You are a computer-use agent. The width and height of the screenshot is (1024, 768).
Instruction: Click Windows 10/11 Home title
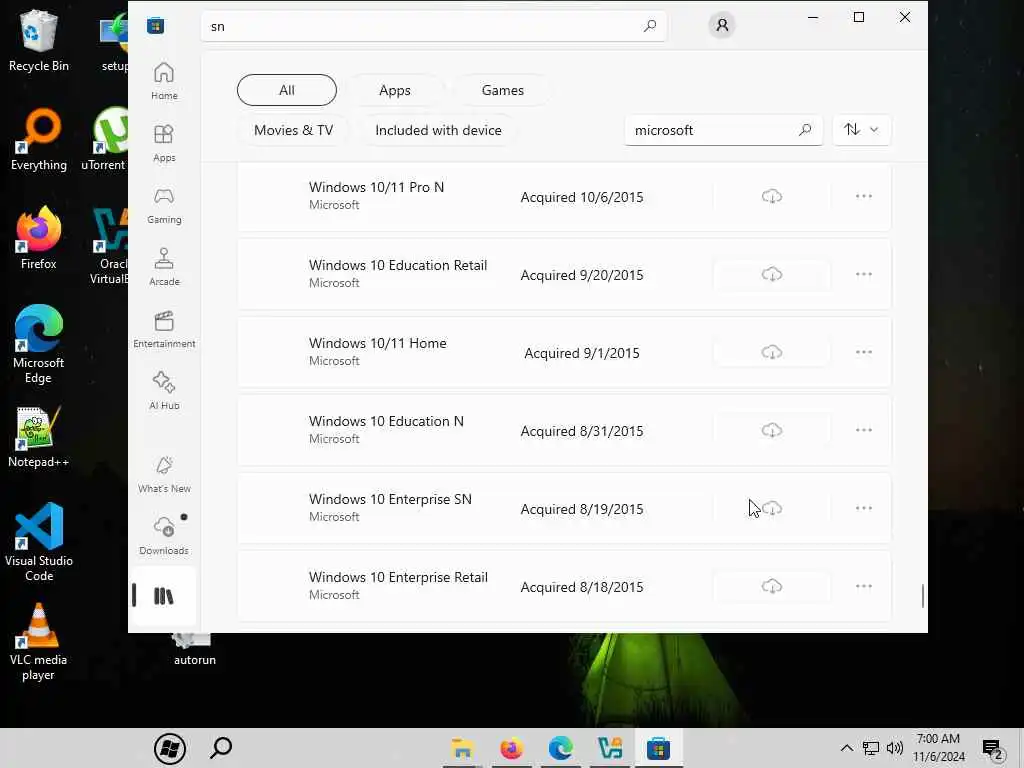point(377,343)
